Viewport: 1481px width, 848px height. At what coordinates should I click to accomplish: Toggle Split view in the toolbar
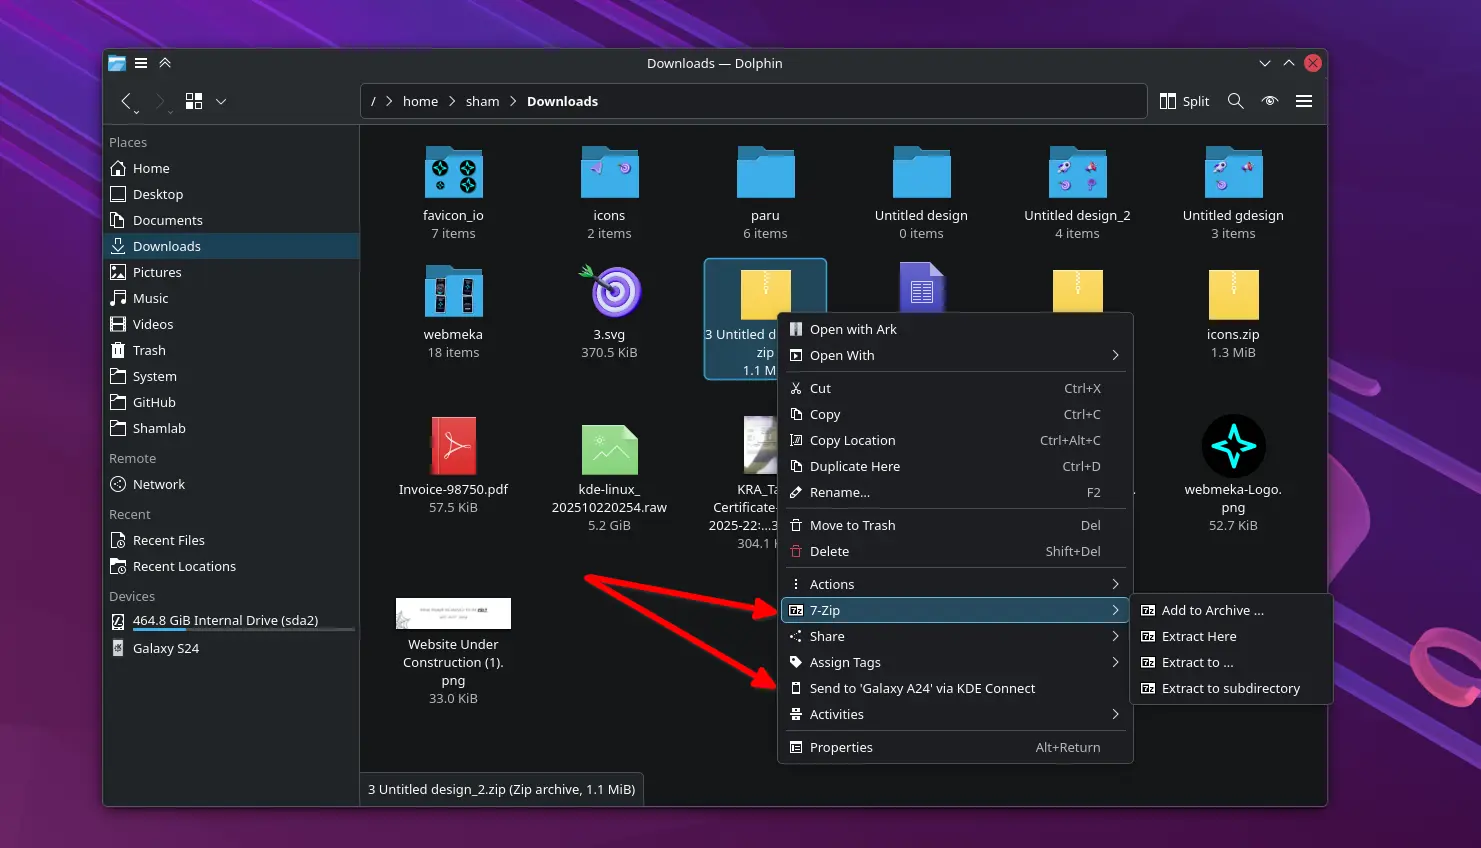click(1184, 101)
